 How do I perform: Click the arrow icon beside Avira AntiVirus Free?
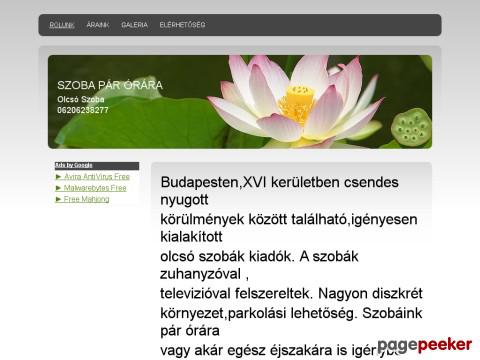(58, 177)
